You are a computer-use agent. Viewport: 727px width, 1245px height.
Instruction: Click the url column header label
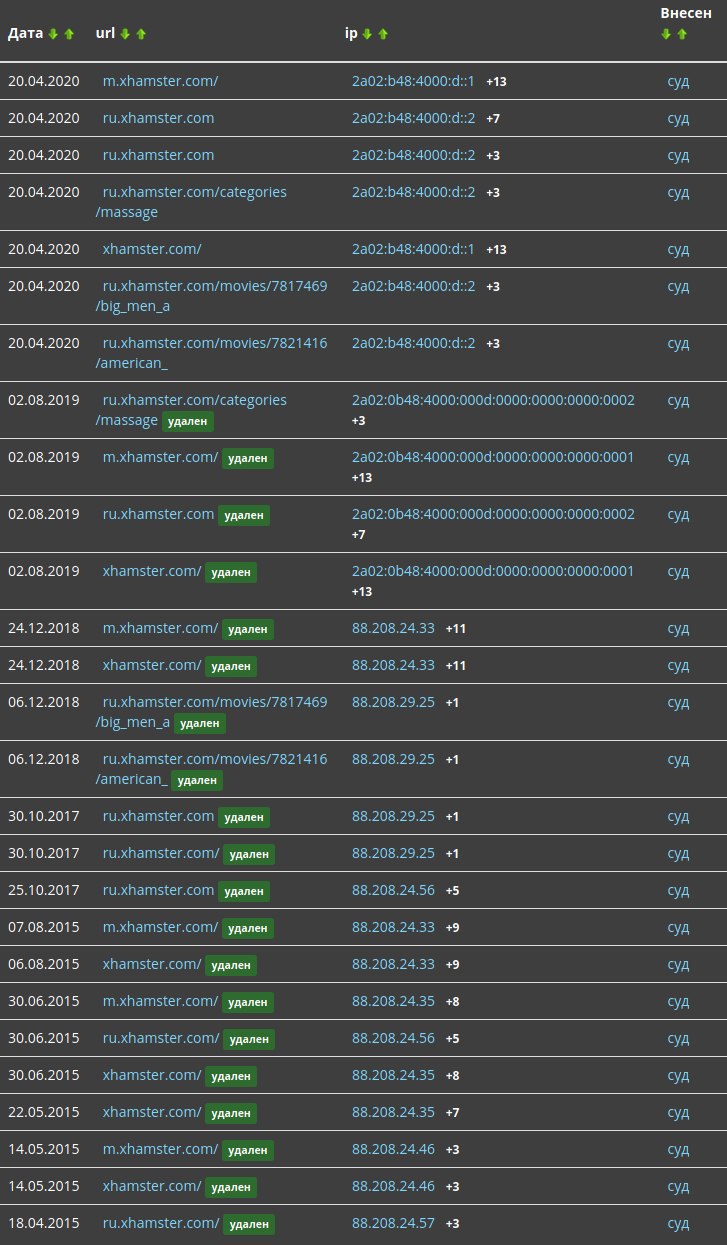point(105,34)
